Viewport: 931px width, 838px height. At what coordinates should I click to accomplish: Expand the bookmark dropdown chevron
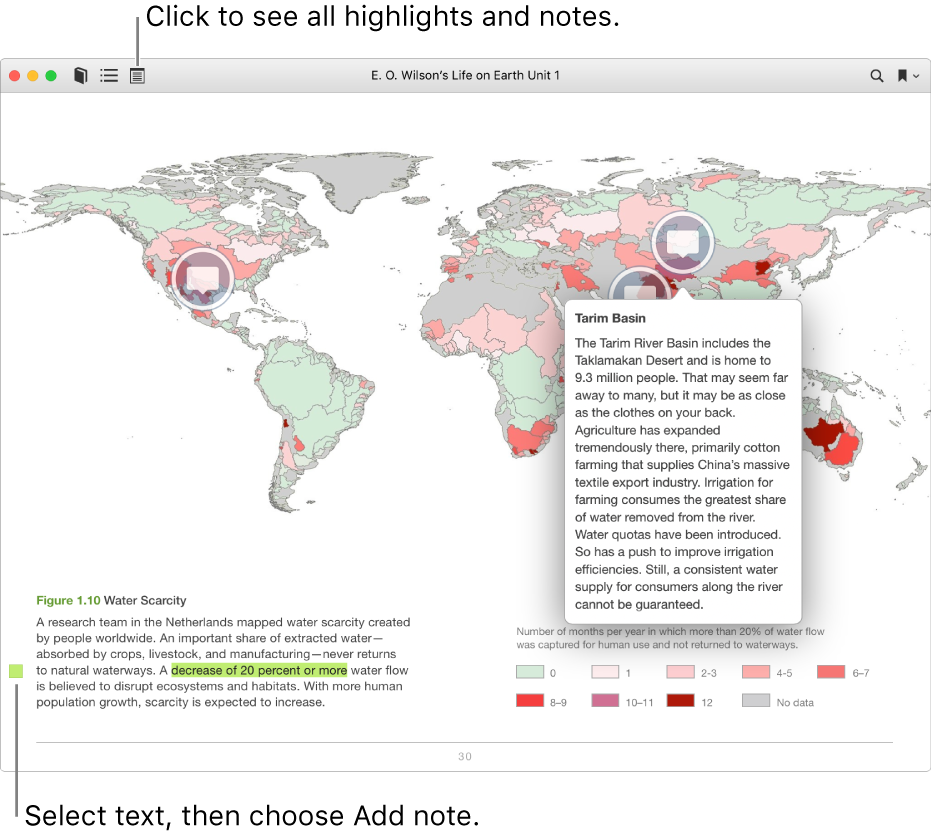(x=916, y=76)
